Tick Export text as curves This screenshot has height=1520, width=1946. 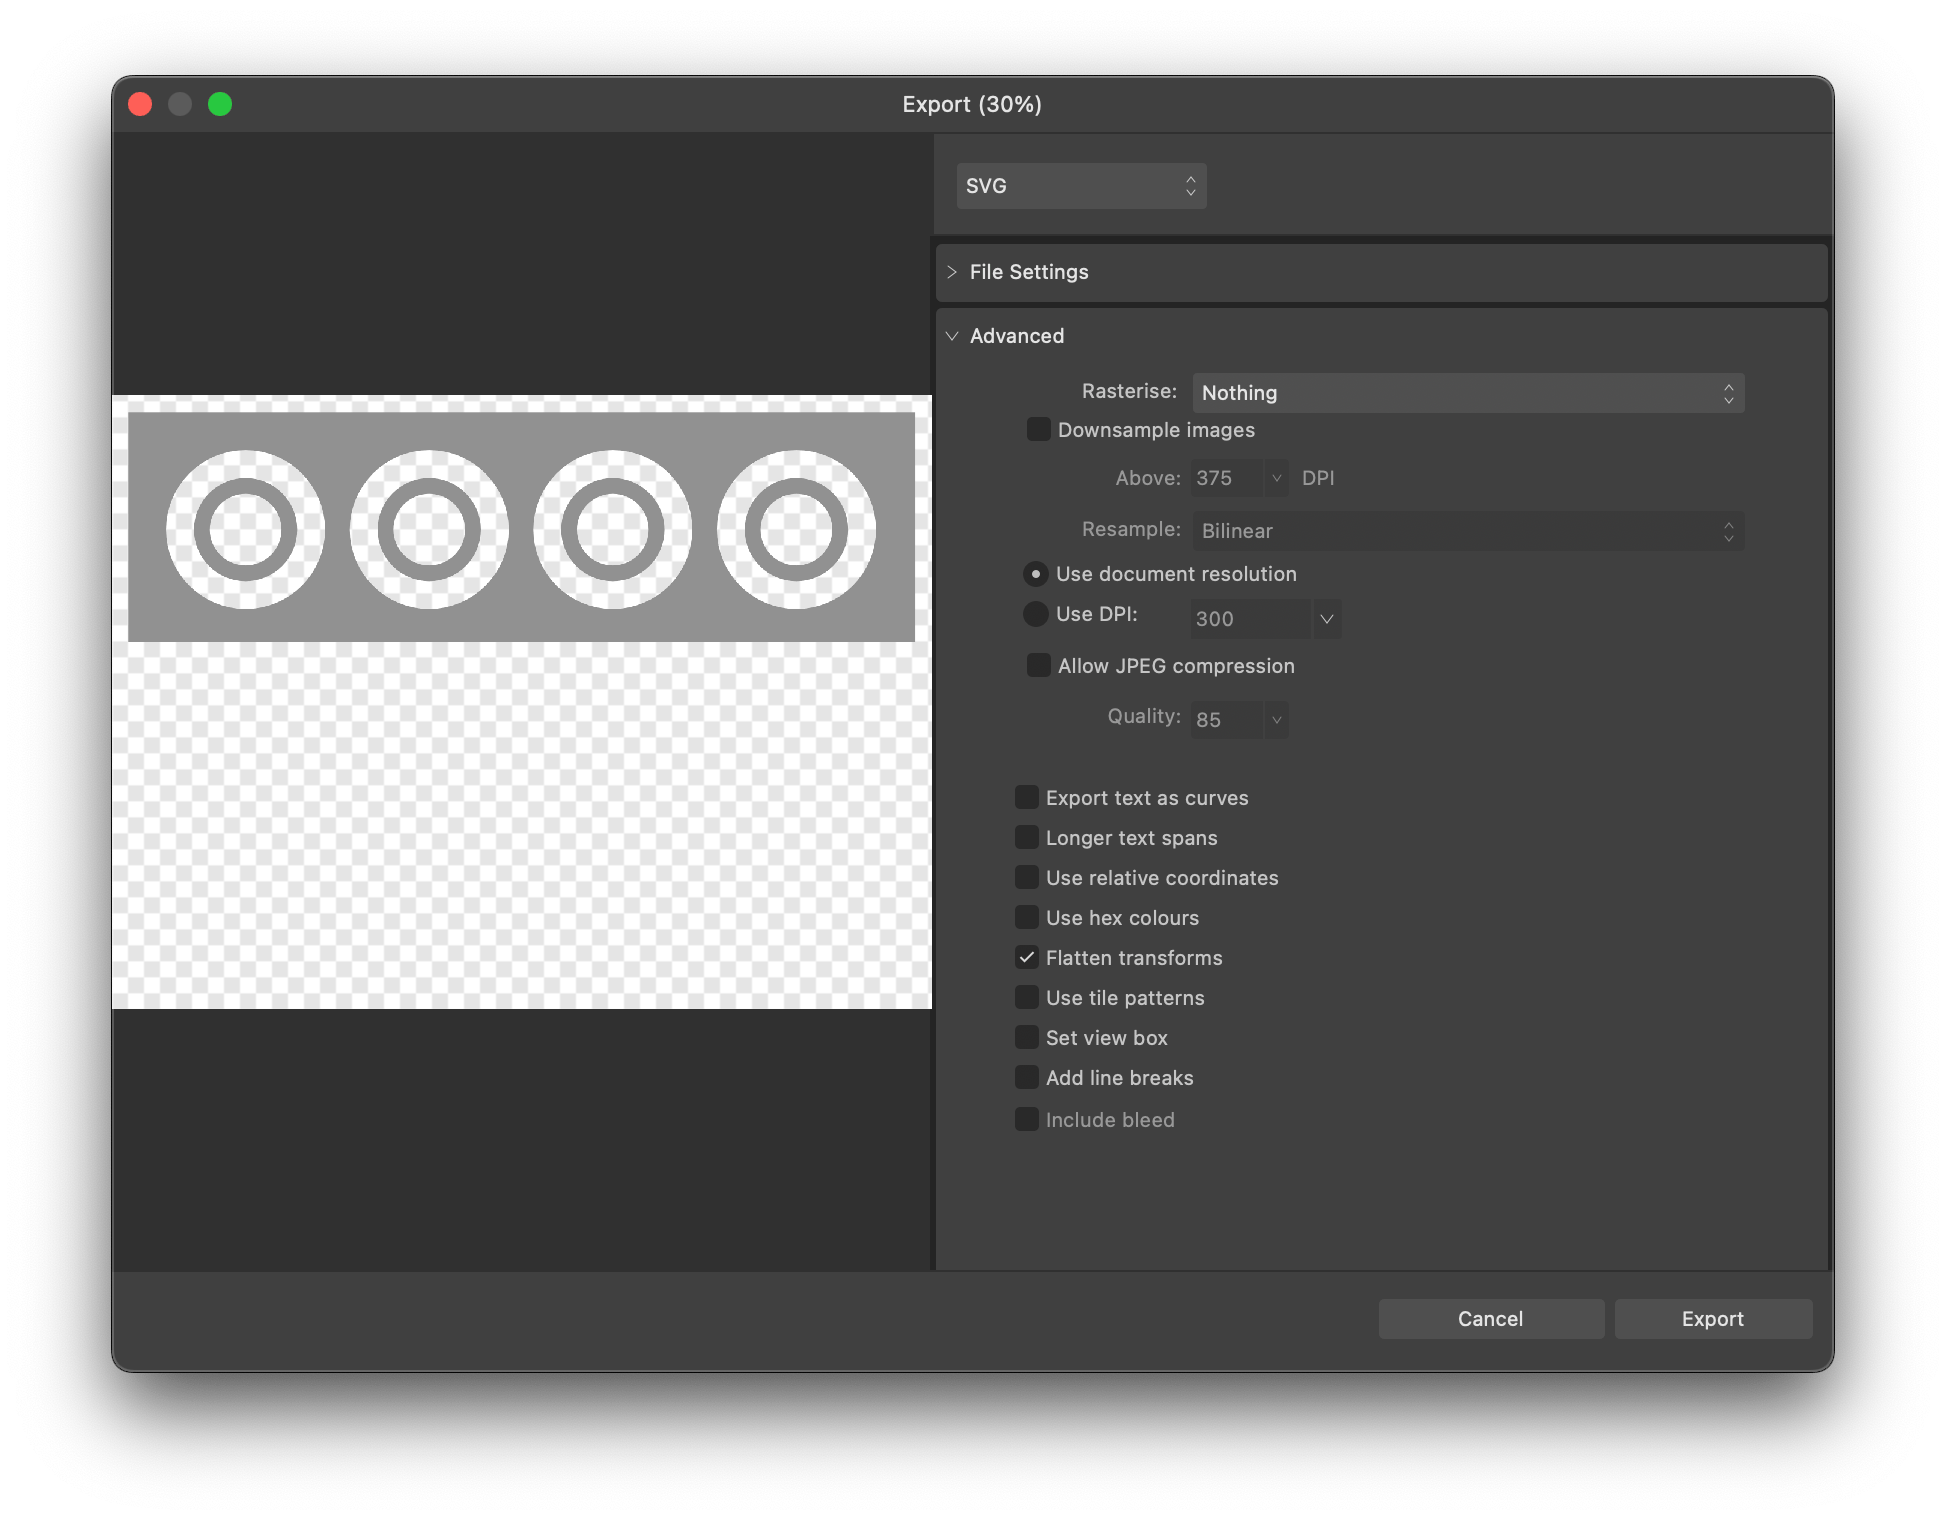1026,797
